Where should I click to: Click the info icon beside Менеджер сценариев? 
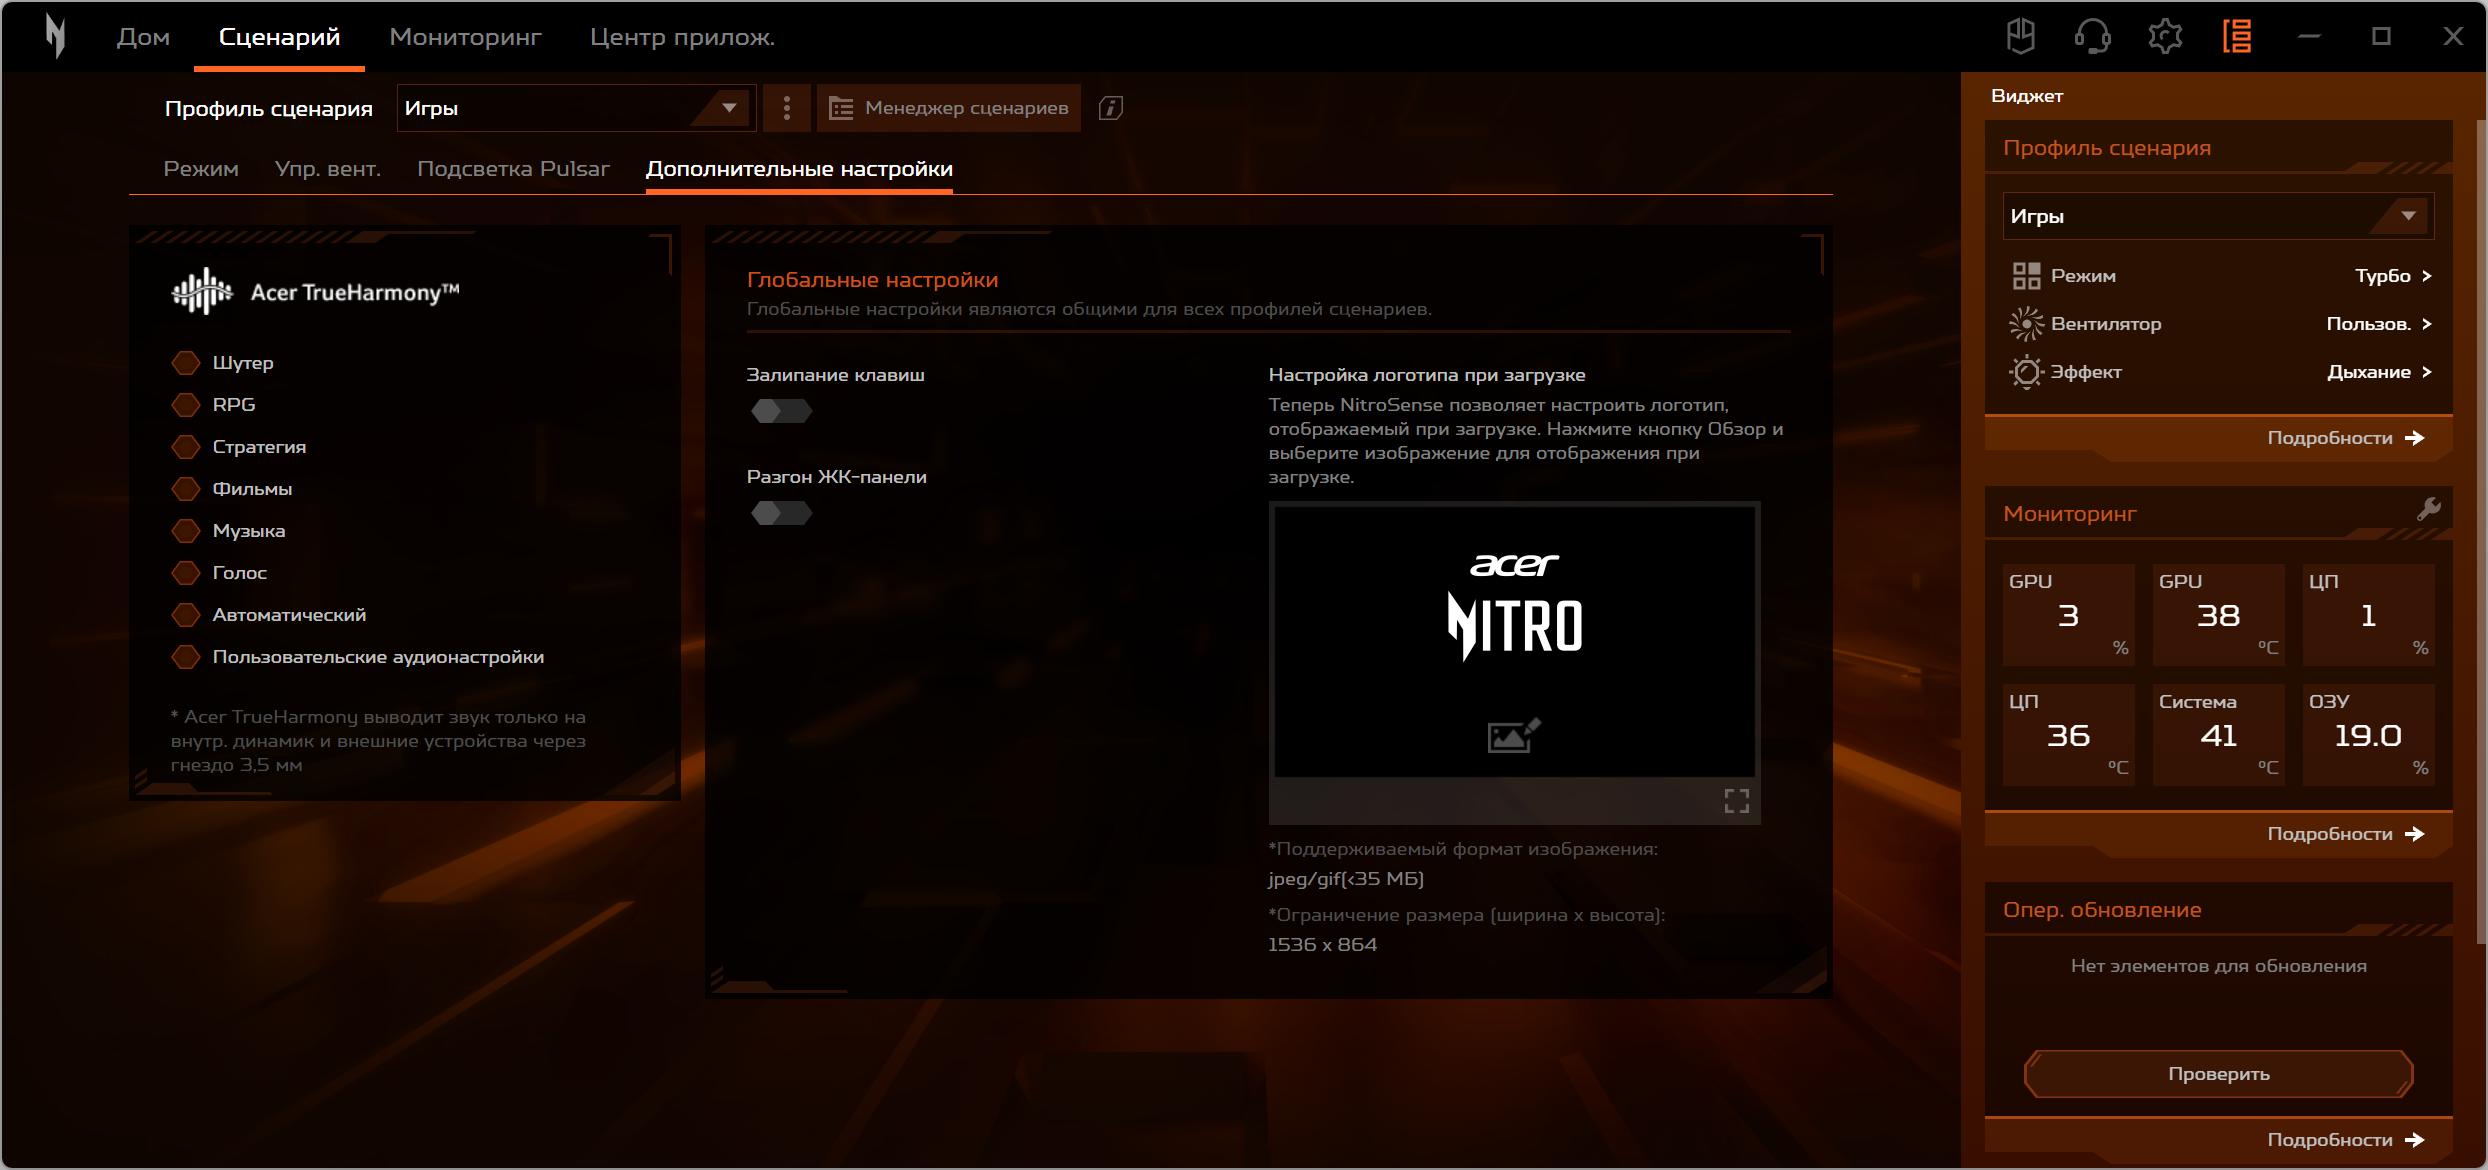1111,108
